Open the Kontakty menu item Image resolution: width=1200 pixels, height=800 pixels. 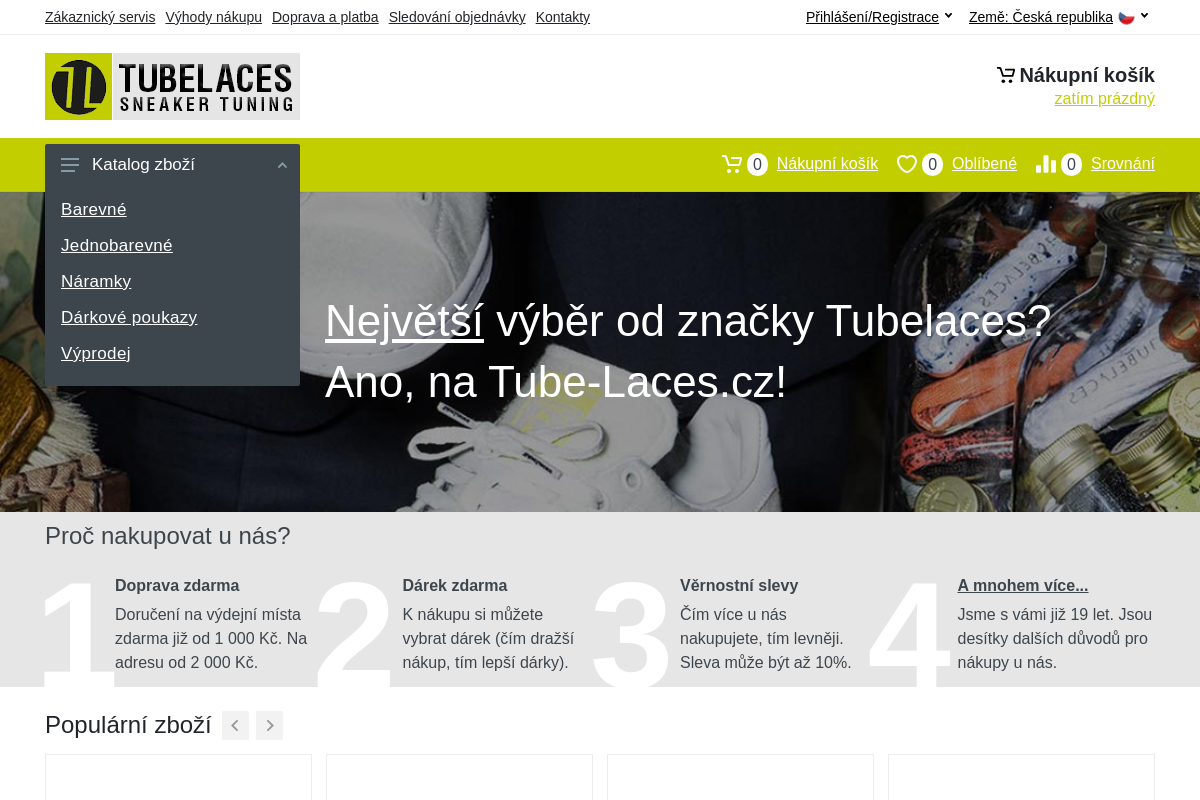pos(562,17)
